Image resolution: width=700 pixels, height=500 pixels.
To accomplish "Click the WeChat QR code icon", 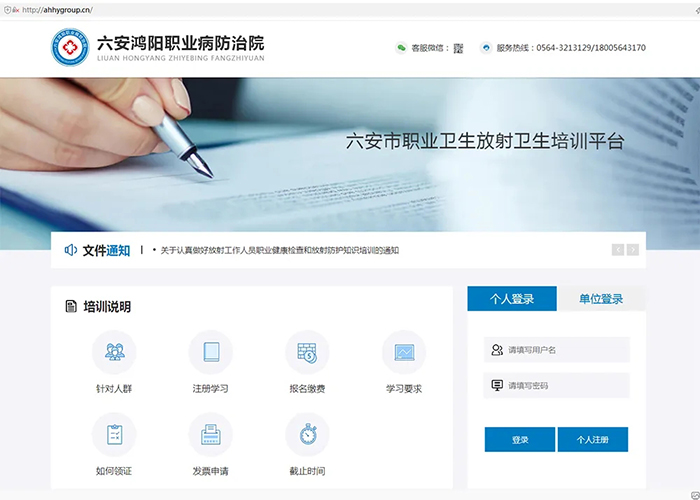I will click(x=458, y=48).
